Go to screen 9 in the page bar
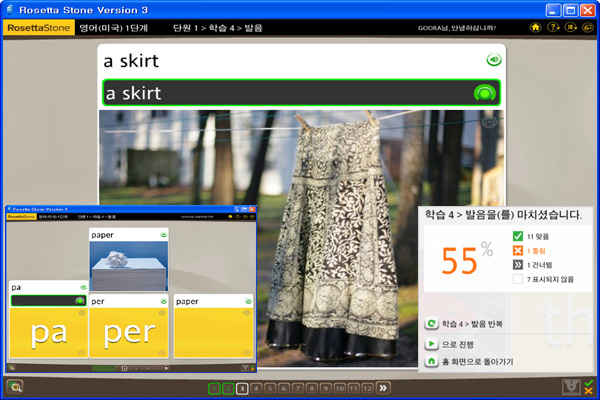This screenshot has width=600, height=400. [326, 389]
